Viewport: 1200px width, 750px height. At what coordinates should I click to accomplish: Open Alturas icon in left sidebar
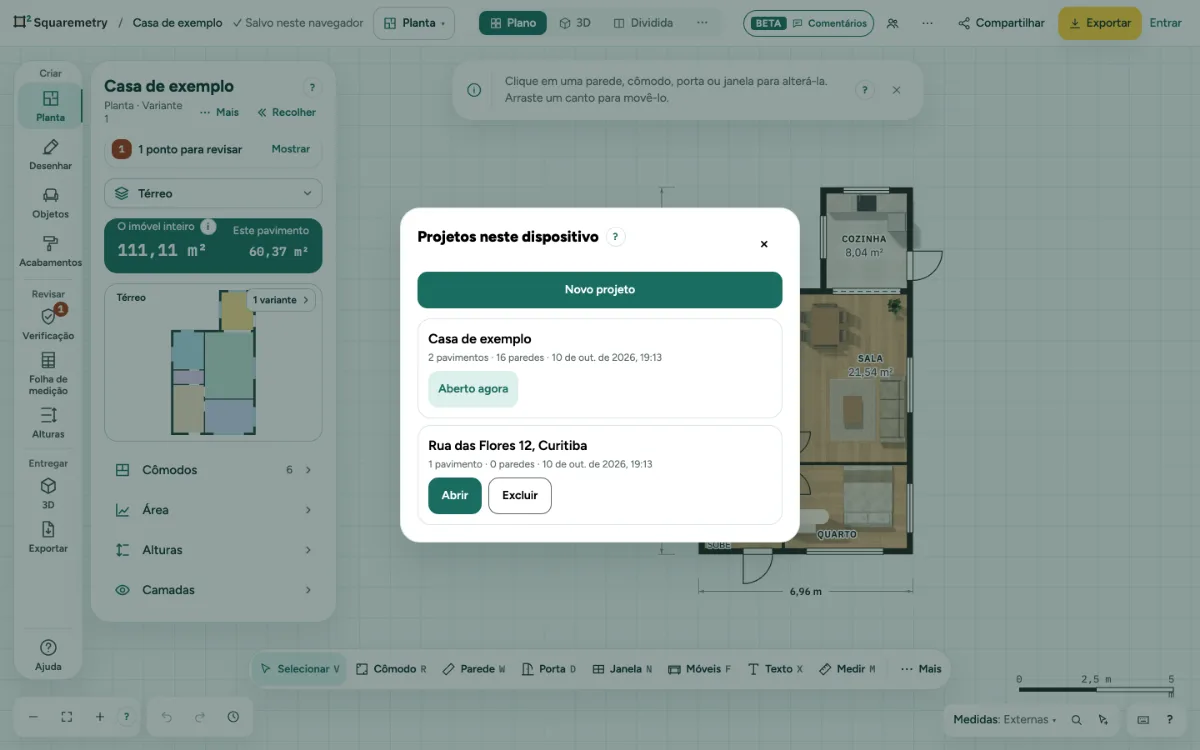pyautogui.click(x=48, y=422)
